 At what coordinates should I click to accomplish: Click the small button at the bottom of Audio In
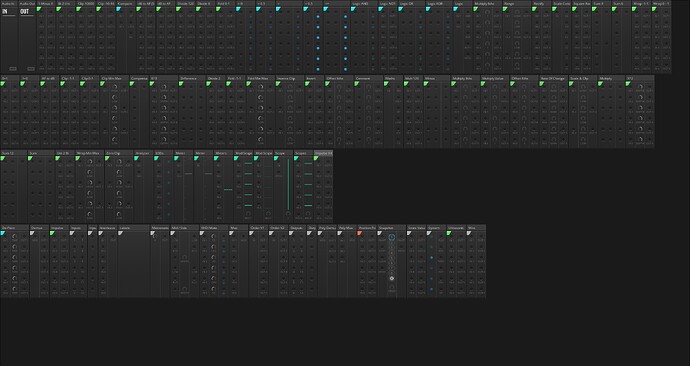coord(13,69)
